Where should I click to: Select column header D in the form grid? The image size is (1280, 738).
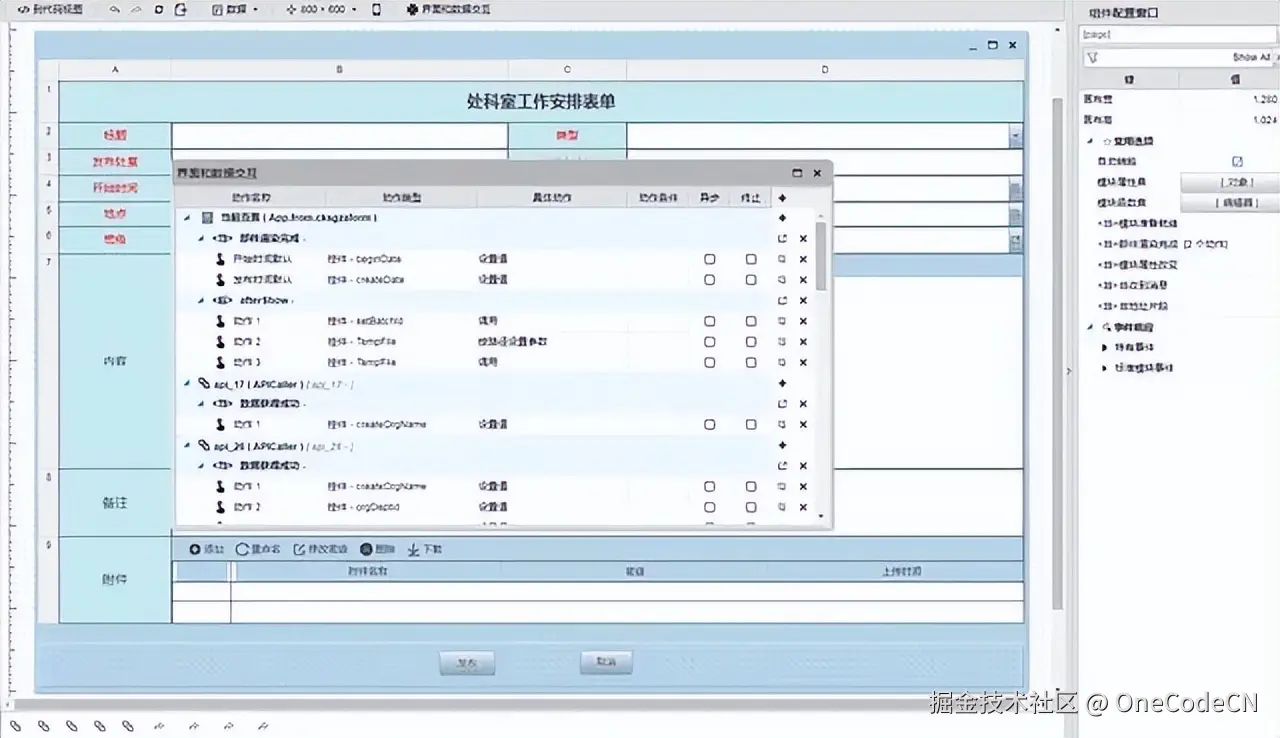tap(825, 69)
